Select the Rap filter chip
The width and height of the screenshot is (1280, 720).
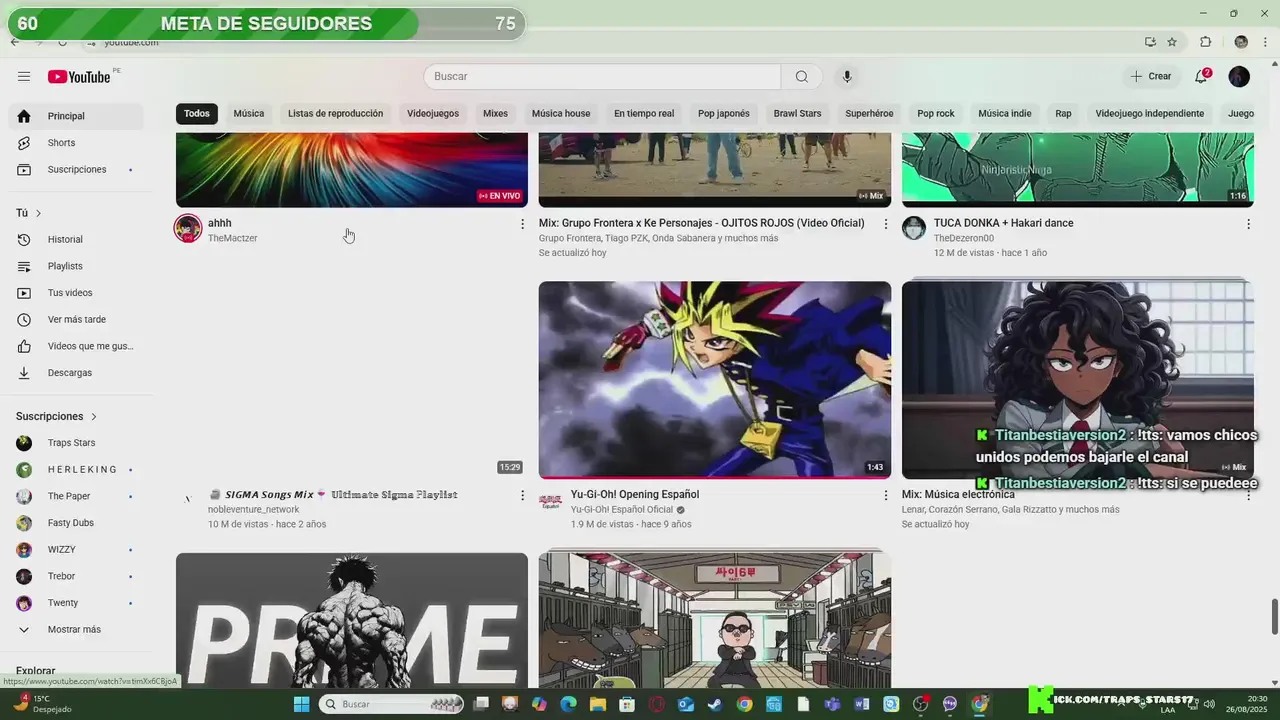(x=1063, y=114)
